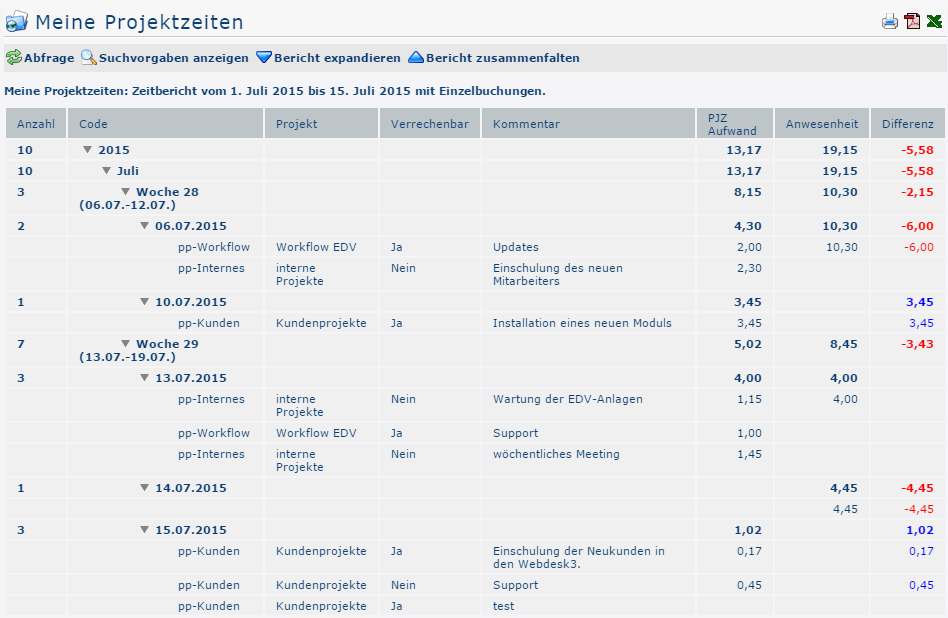
Task: Collapse the Woche 28 group
Action: [x=126, y=192]
